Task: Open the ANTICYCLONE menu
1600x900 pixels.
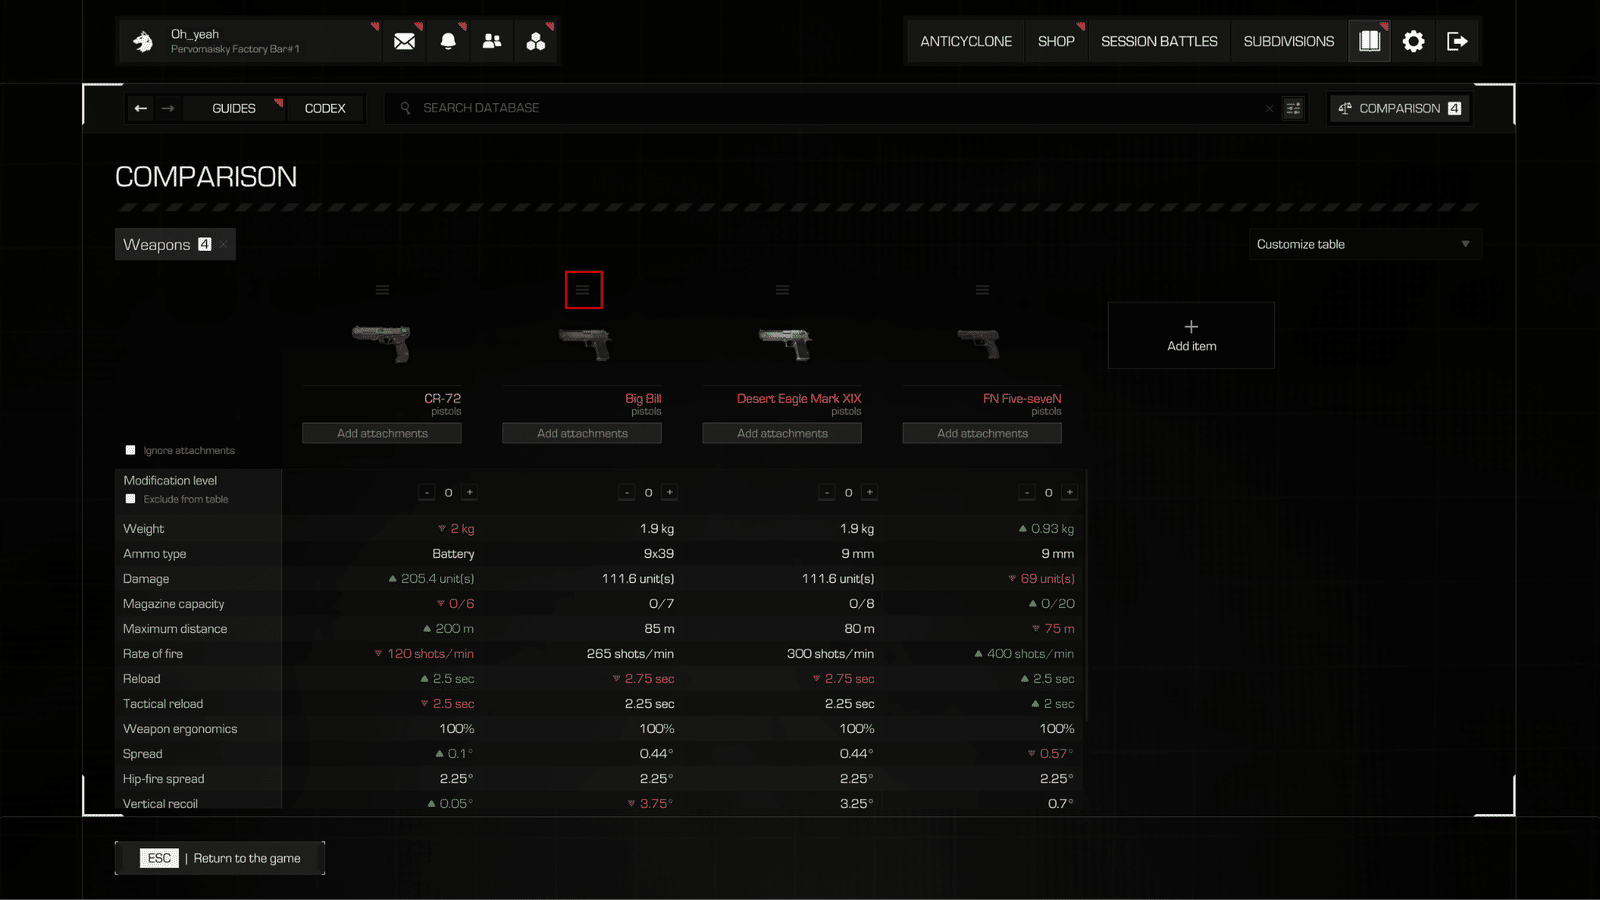Action: click(966, 41)
